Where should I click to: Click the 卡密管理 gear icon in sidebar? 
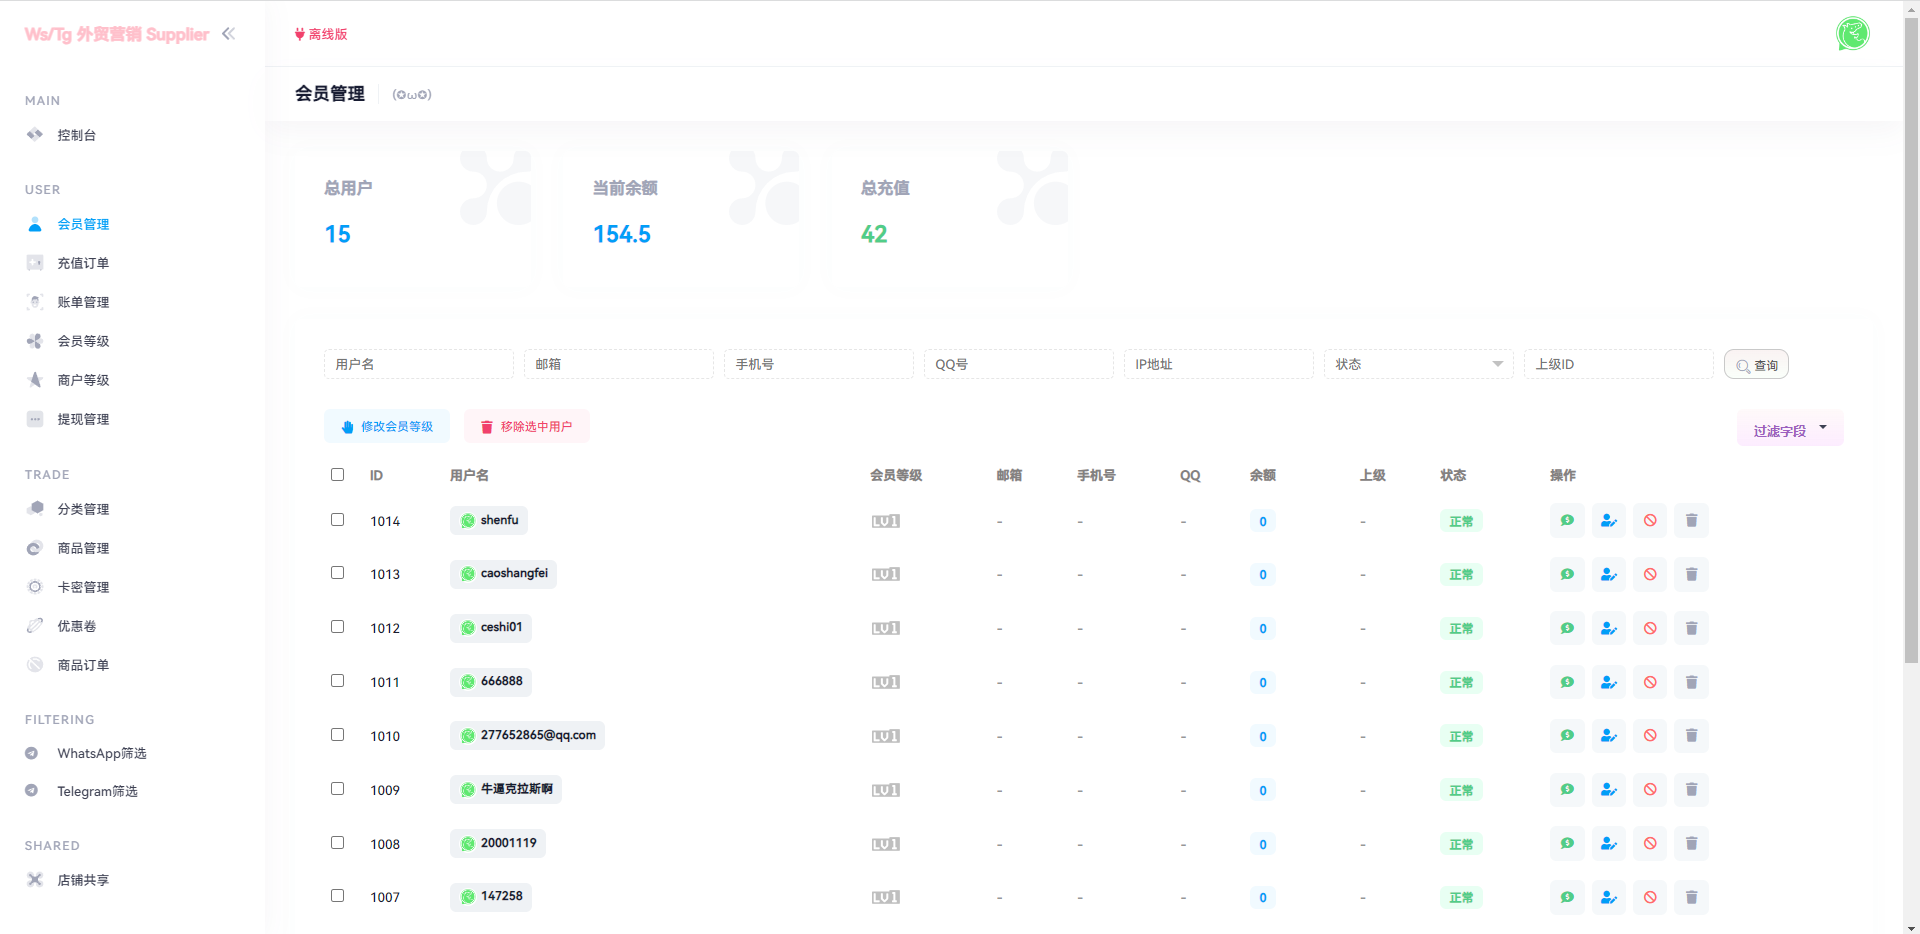tap(35, 587)
